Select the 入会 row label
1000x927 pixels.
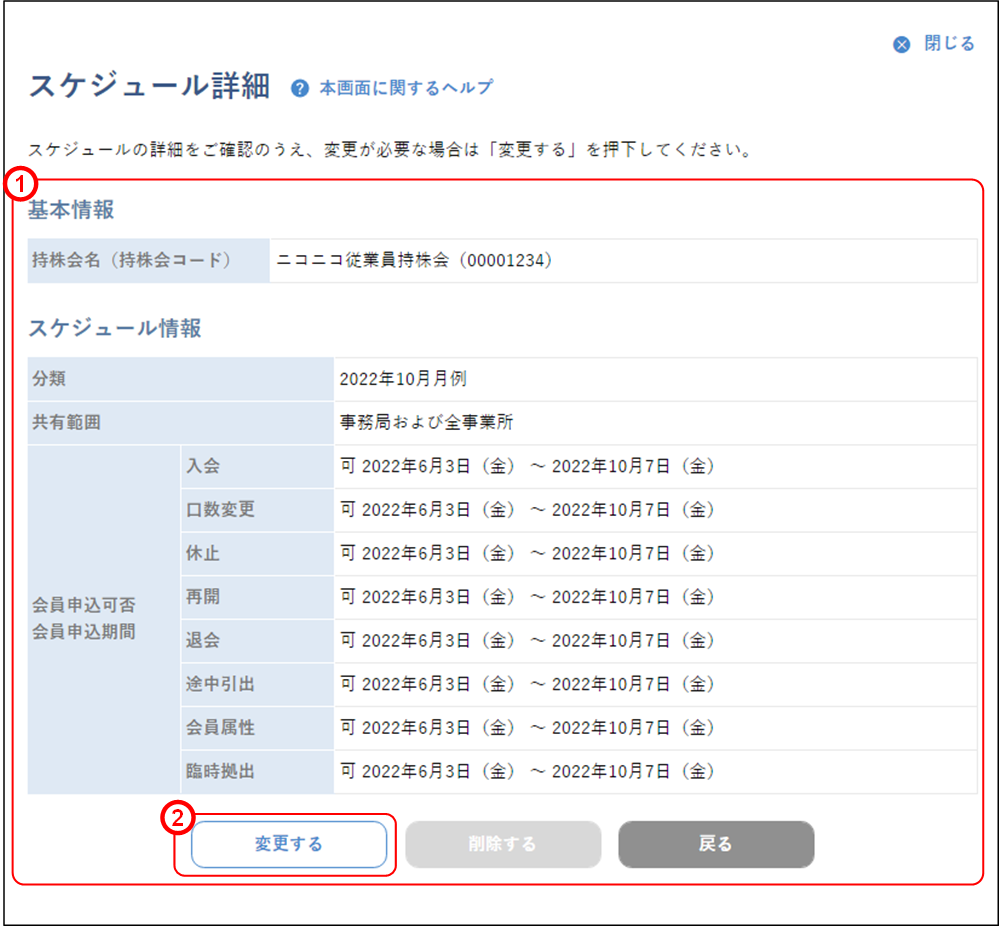tap(203, 466)
